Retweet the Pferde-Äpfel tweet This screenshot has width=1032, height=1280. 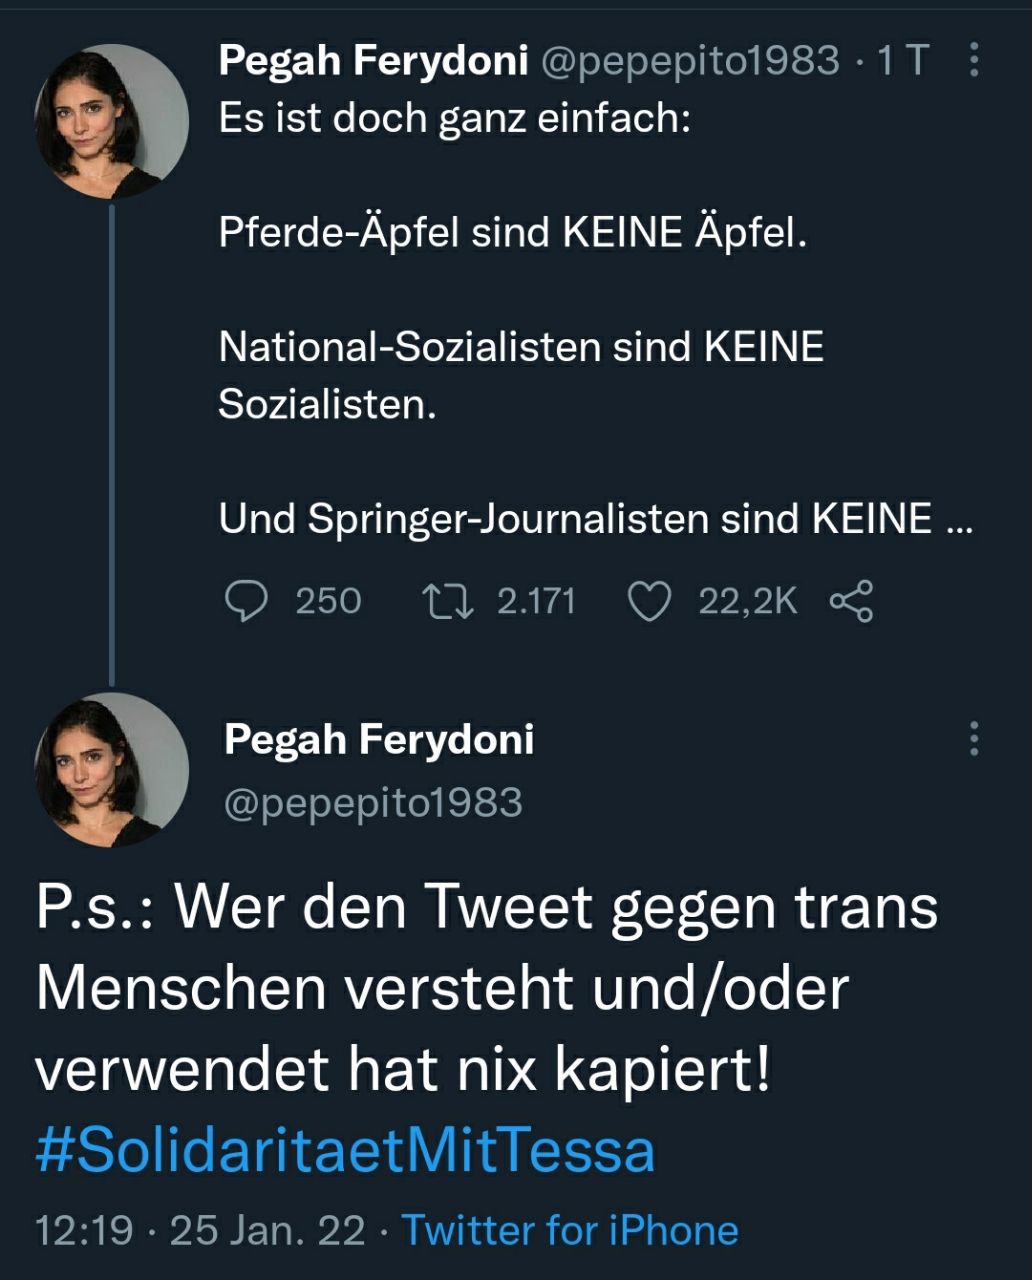[x=447, y=602]
